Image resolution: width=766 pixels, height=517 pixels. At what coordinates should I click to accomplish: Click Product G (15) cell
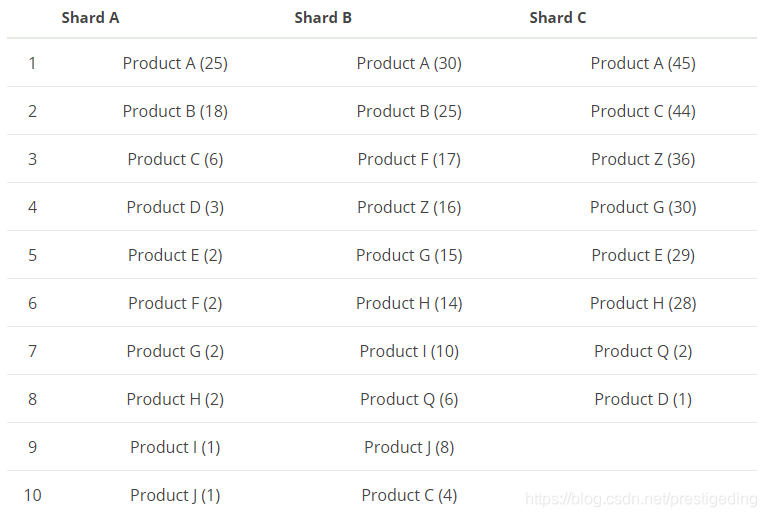(409, 255)
